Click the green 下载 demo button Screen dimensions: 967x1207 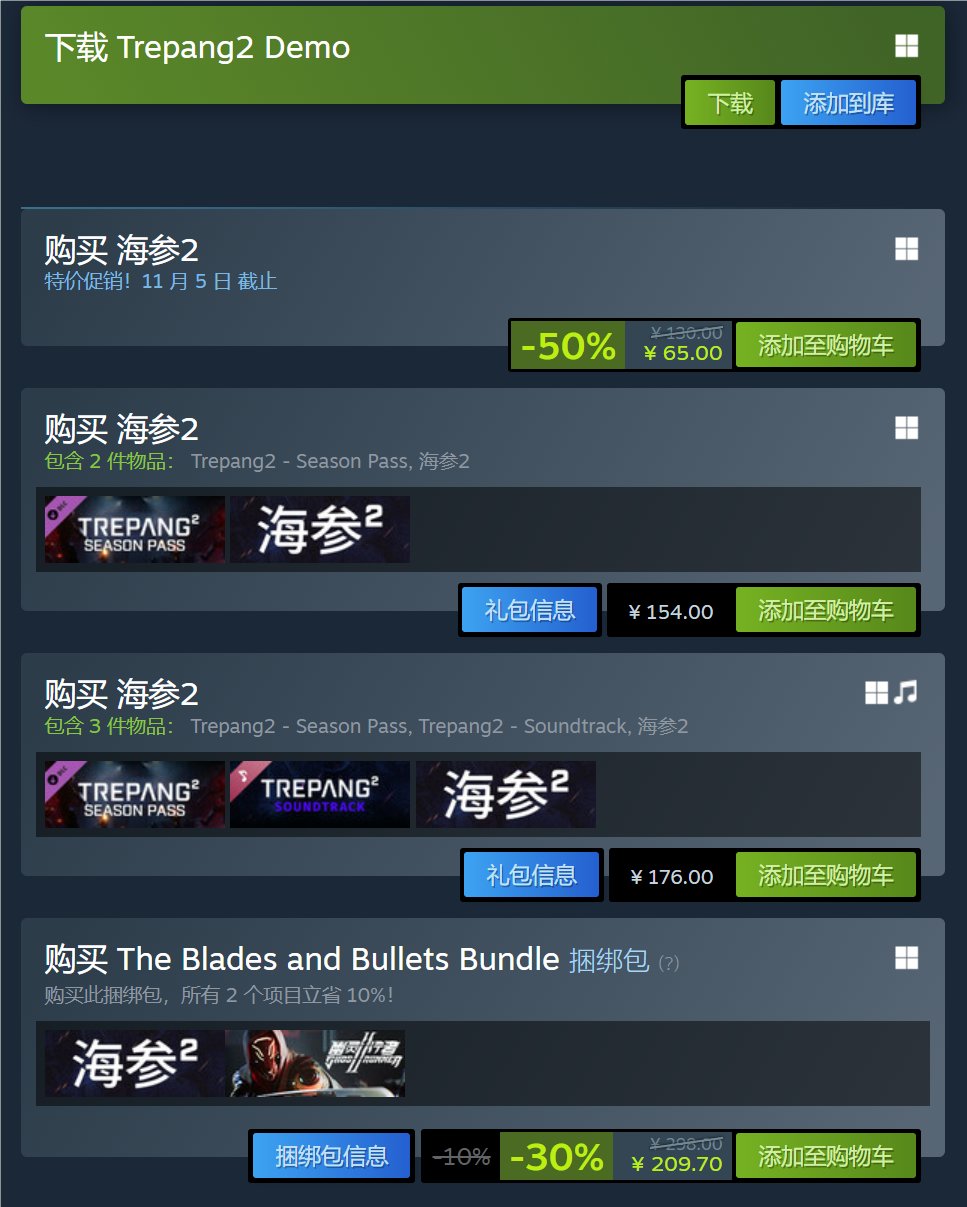(x=730, y=103)
